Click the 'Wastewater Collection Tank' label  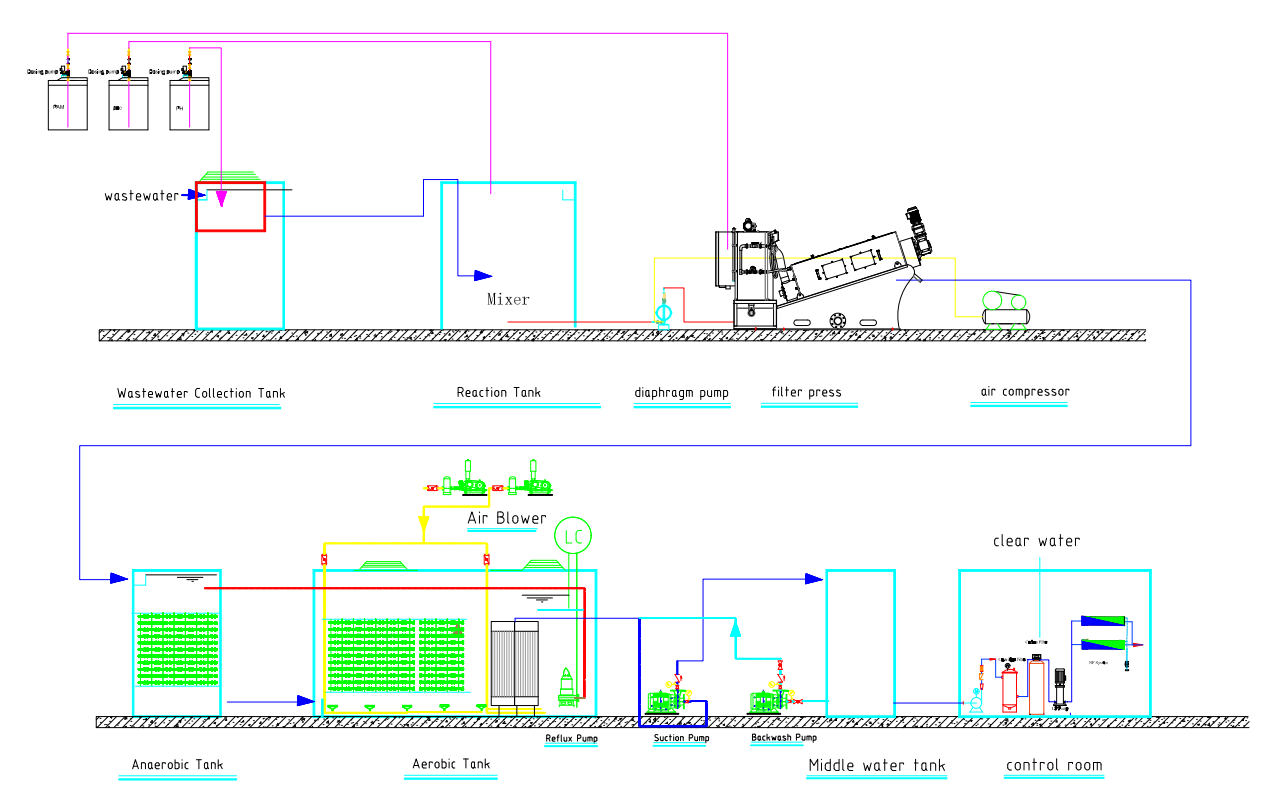[201, 393]
